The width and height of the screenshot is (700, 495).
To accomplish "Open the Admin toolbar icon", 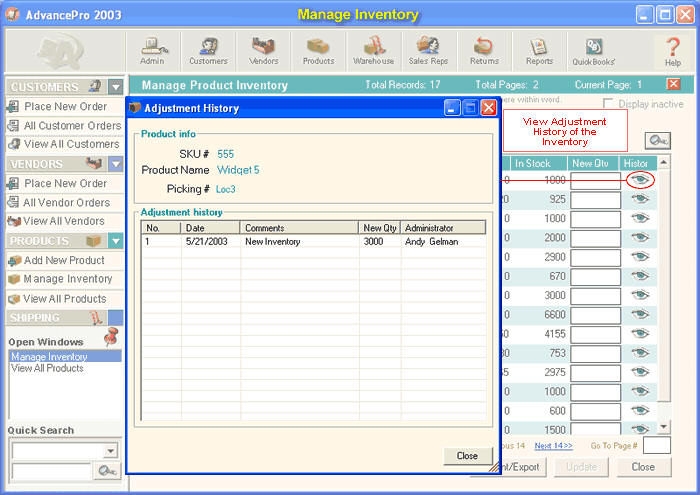I will tap(153, 51).
